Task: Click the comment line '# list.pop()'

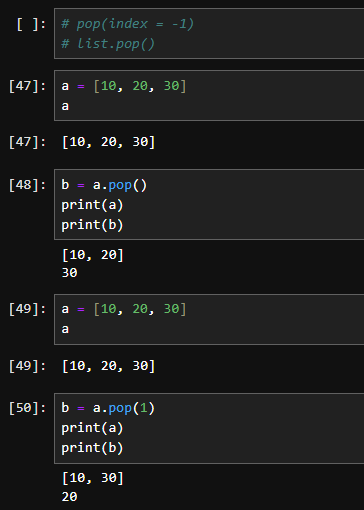Action: coord(108,44)
